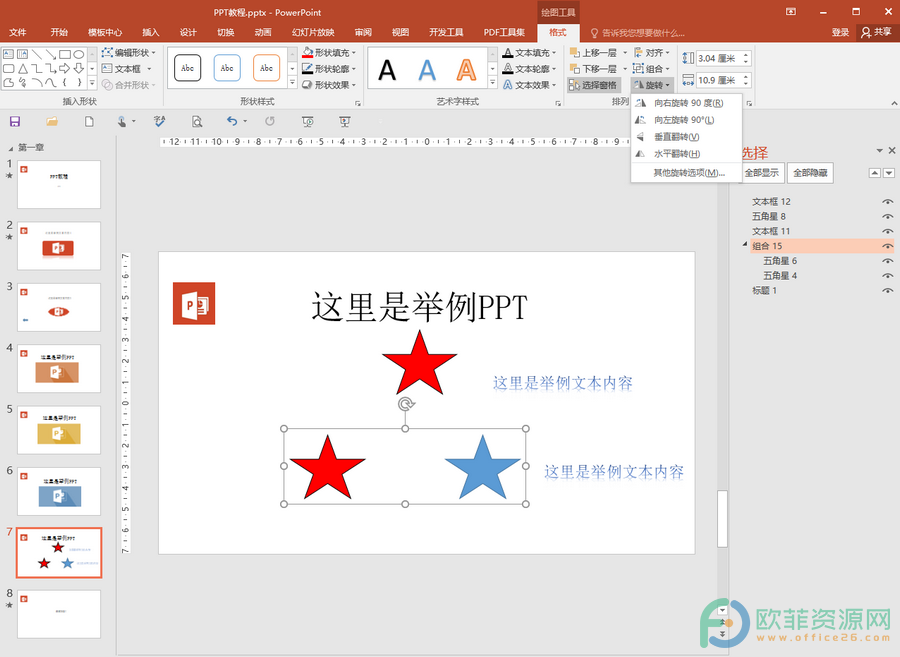Open the 形状填充 dropdown
The height and width of the screenshot is (657, 900).
coord(329,53)
